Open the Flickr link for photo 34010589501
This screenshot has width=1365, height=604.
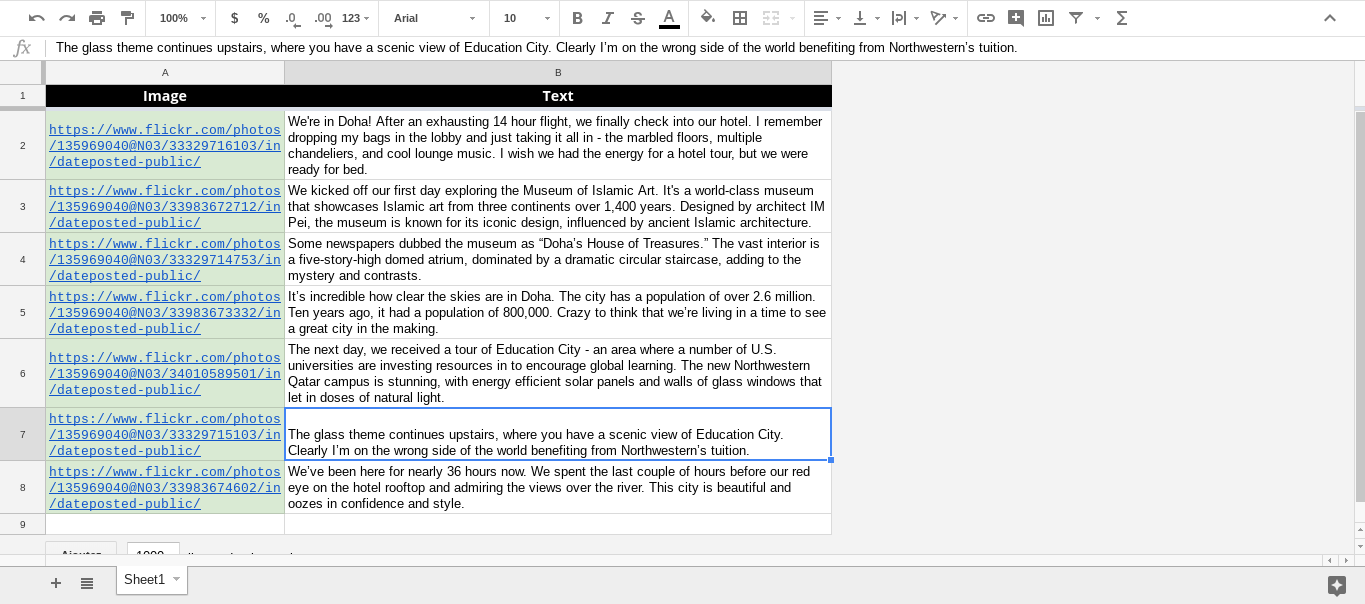coord(165,374)
